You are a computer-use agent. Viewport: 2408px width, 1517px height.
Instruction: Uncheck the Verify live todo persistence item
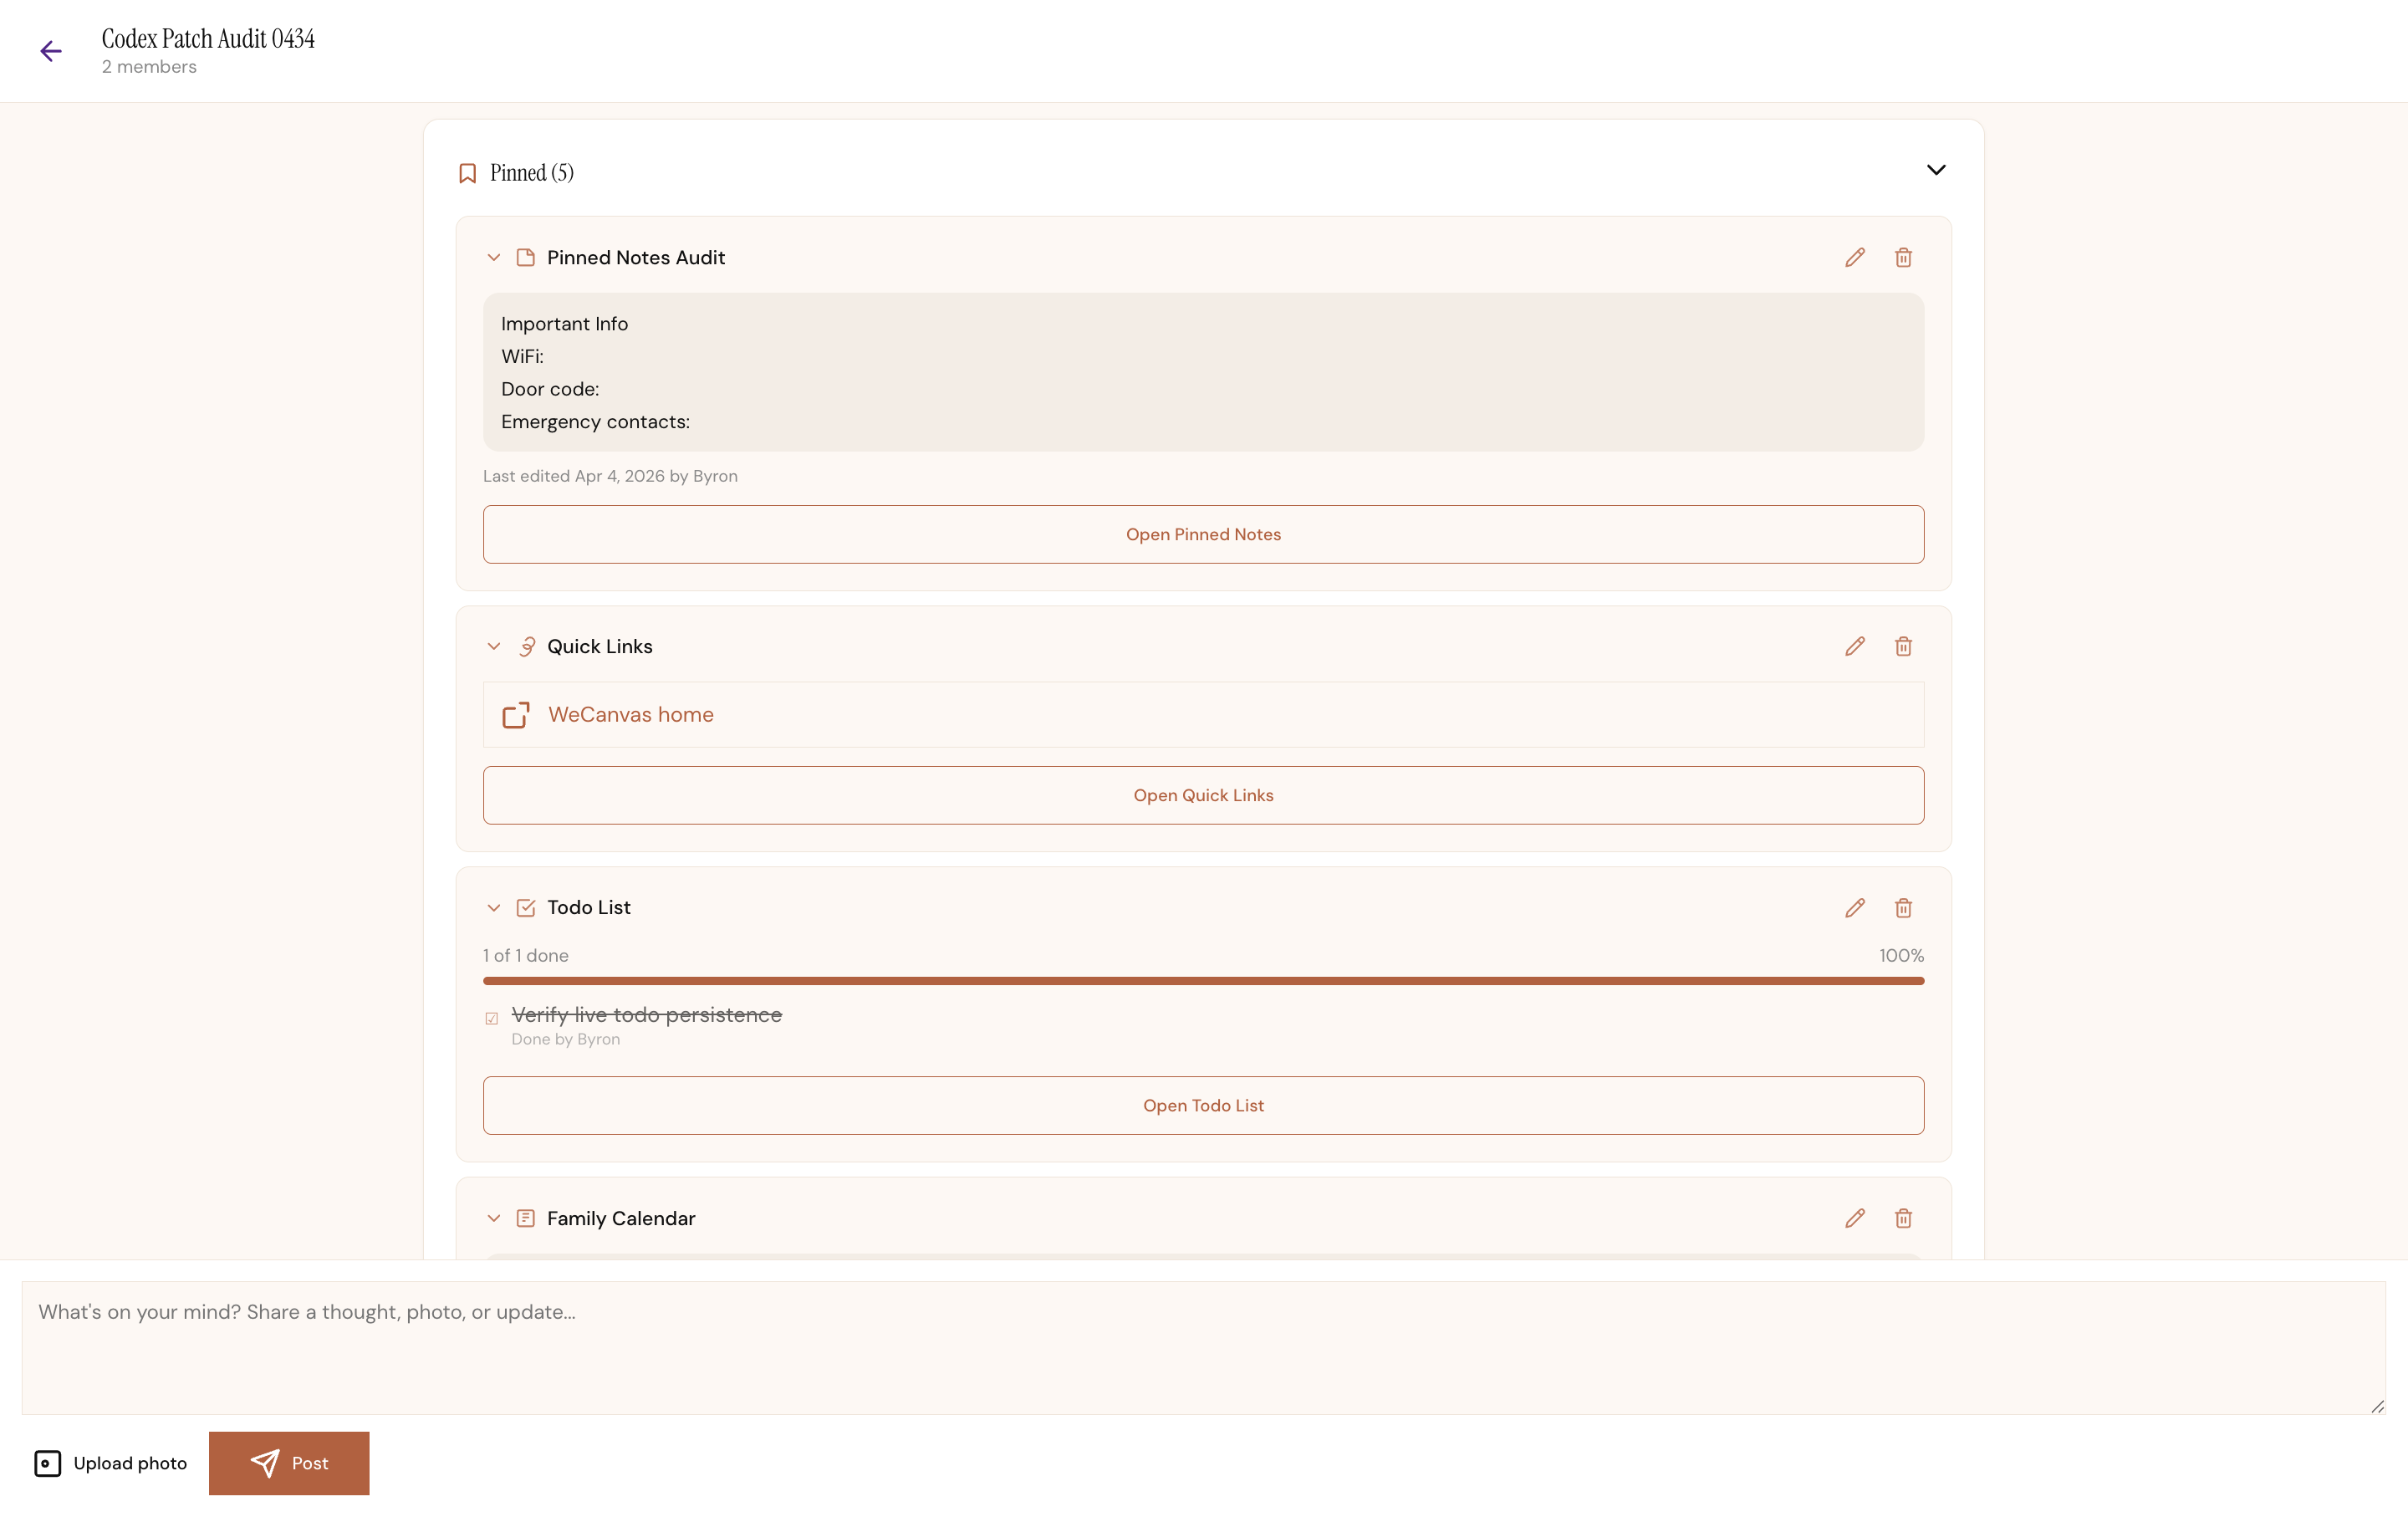[x=491, y=1017]
